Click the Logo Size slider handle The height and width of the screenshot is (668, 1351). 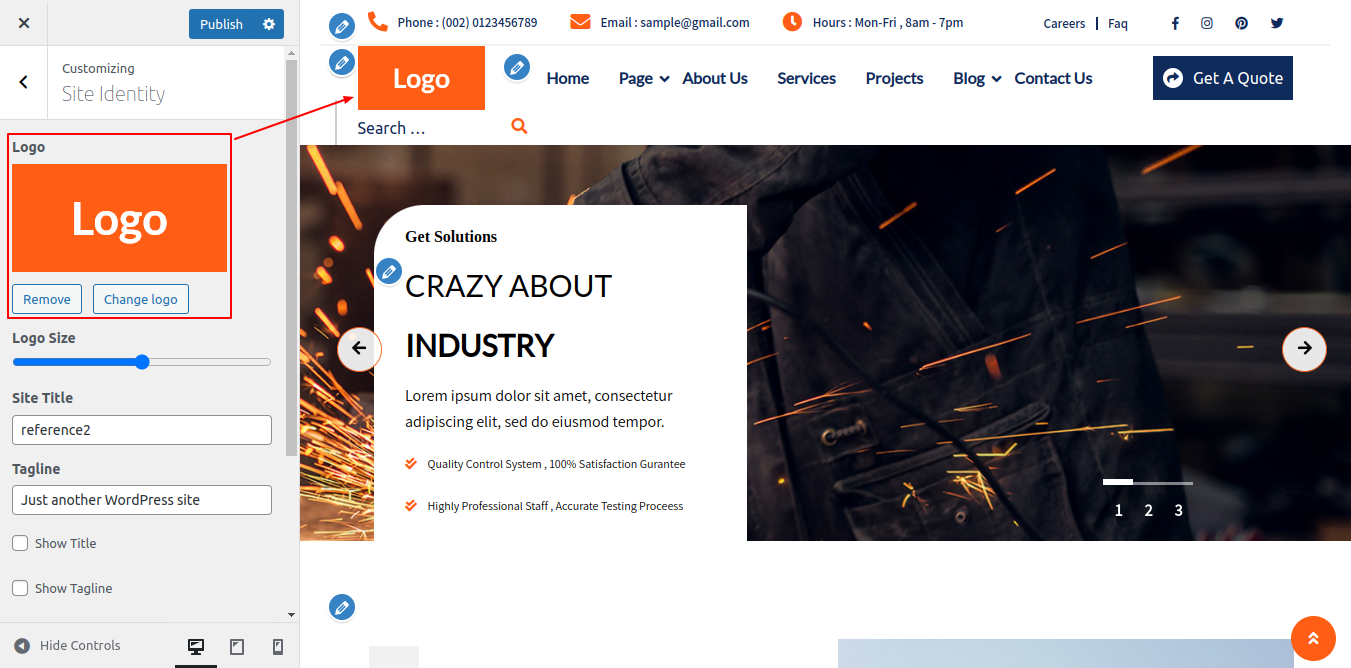tap(142, 362)
